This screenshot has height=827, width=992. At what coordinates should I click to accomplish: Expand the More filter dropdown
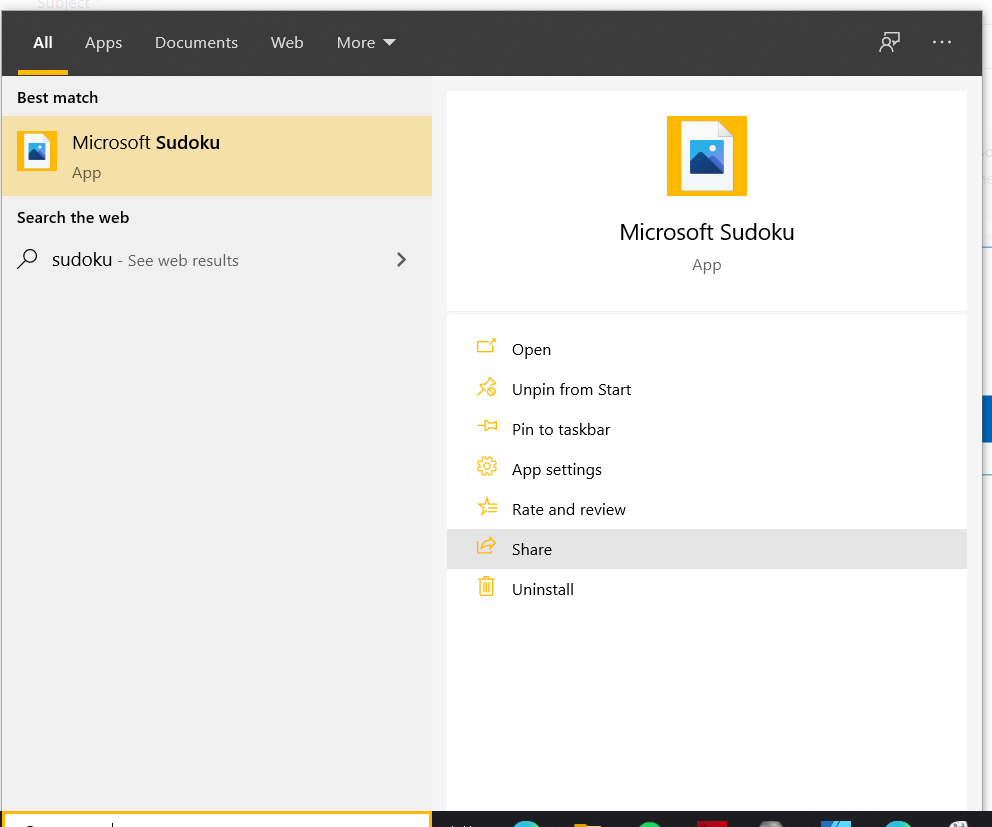(366, 43)
